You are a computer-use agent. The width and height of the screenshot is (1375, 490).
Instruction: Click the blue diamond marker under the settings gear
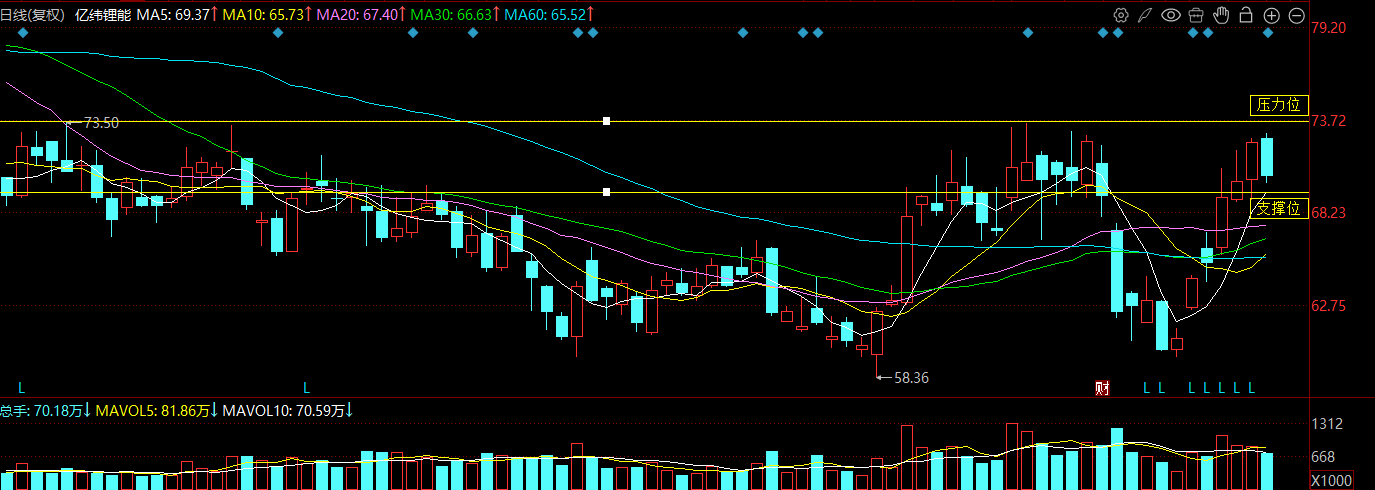coord(1119,33)
